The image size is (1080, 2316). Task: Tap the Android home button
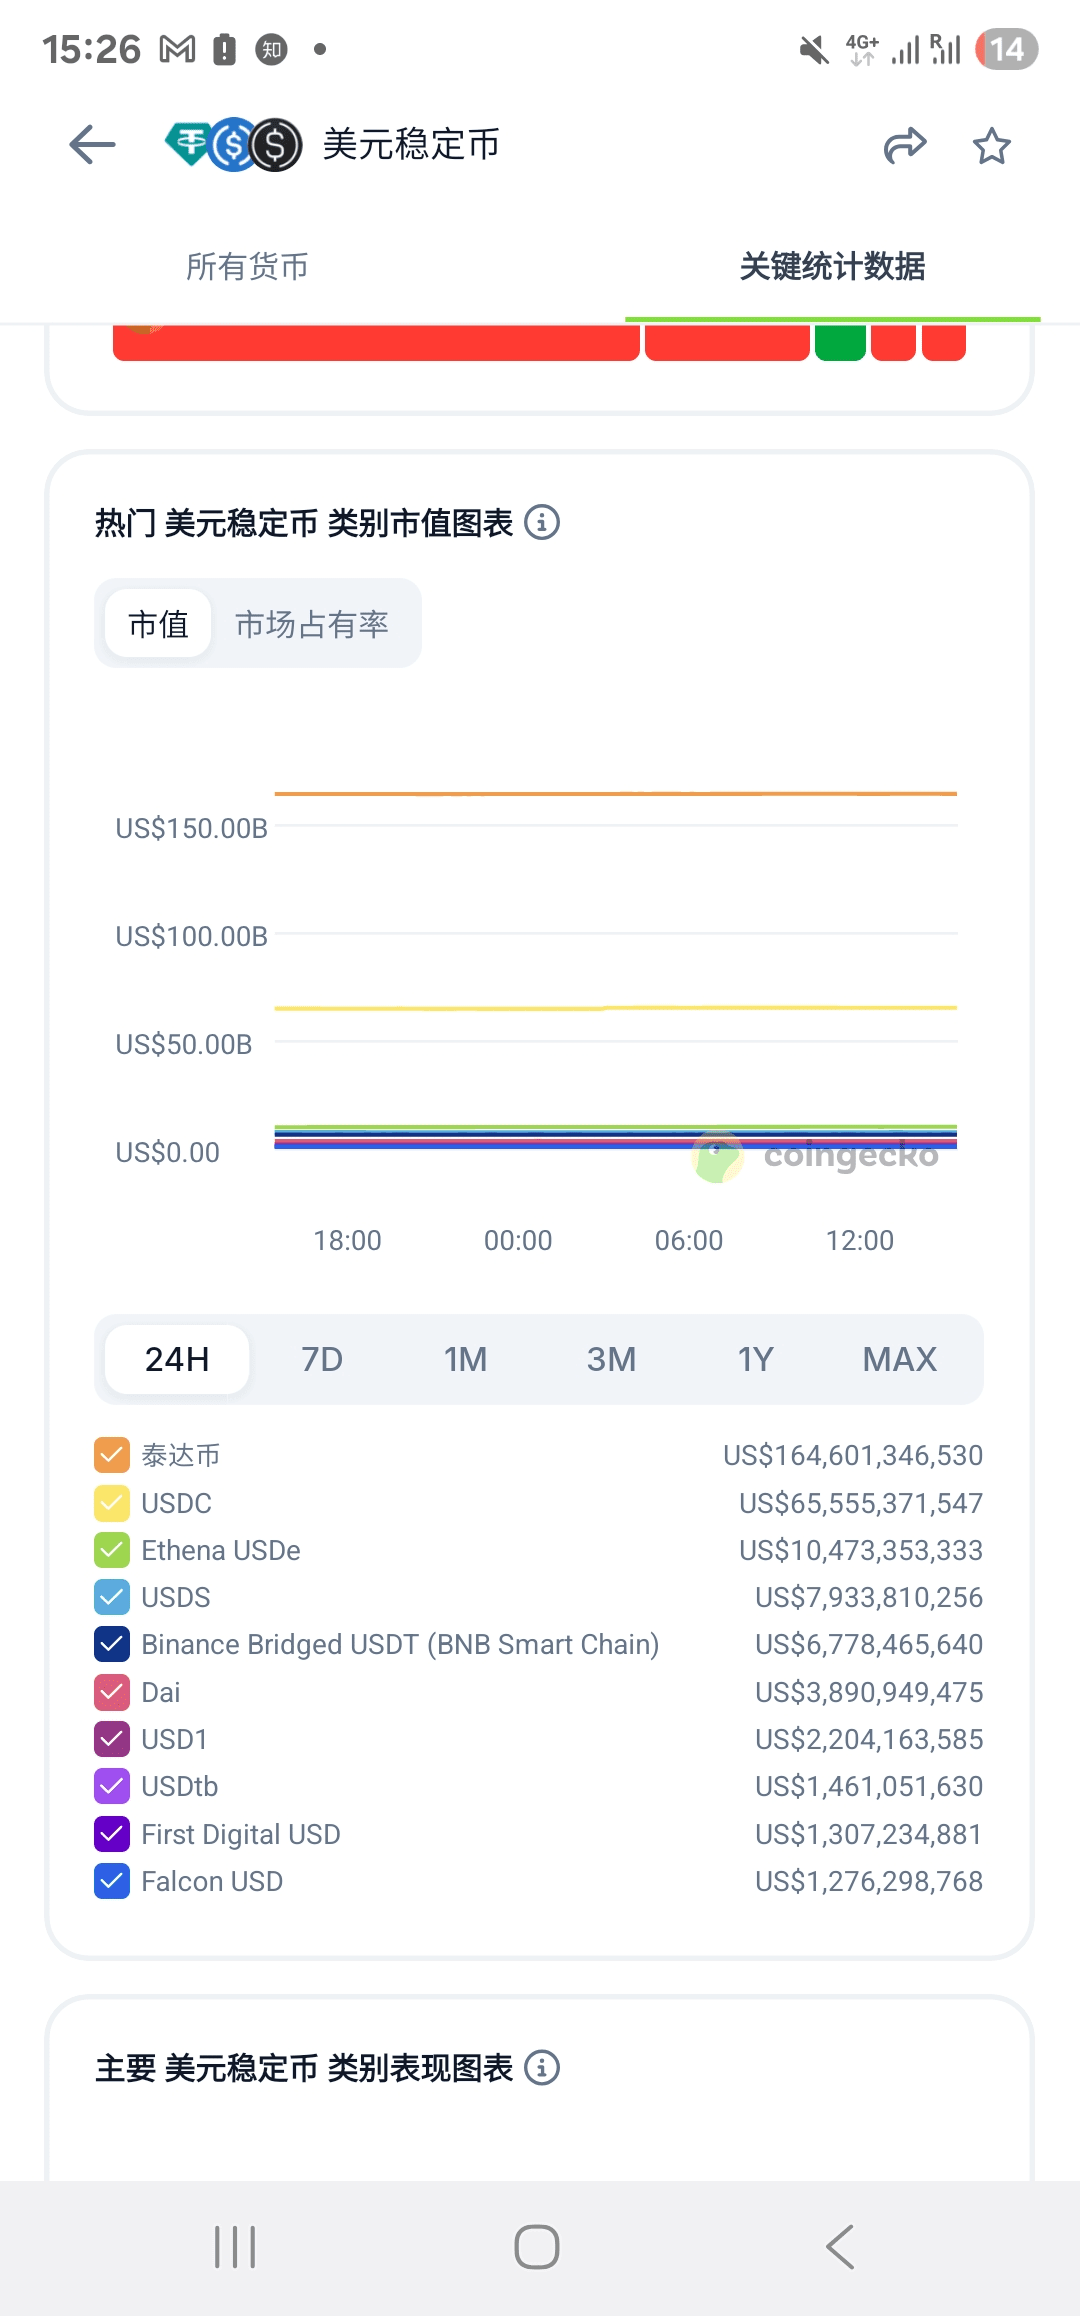537,2247
